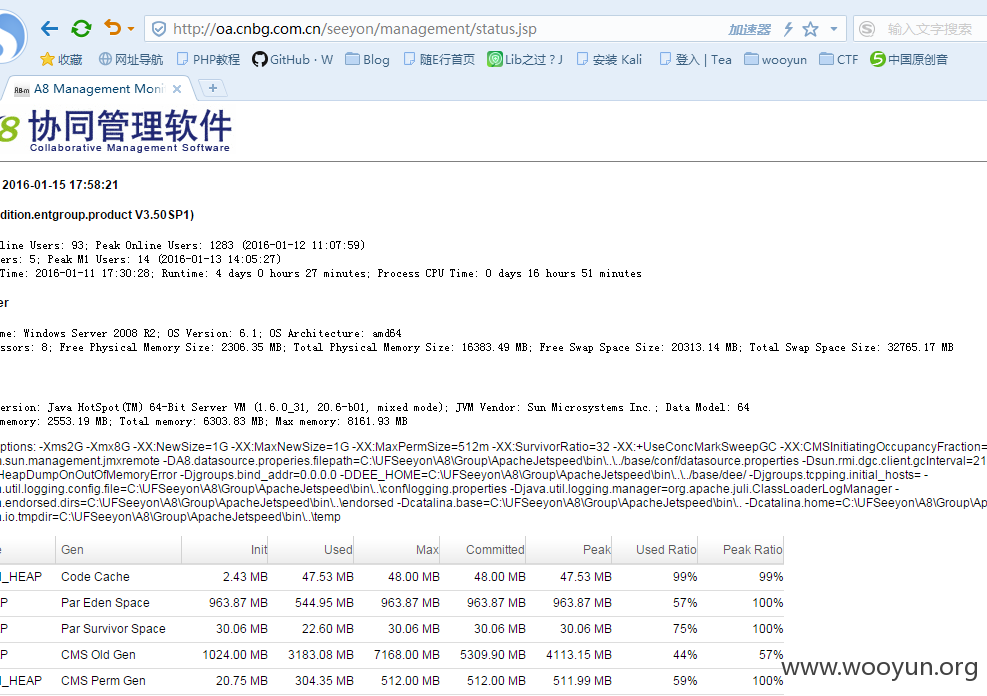Click the Peak Ratio column header

(753, 549)
